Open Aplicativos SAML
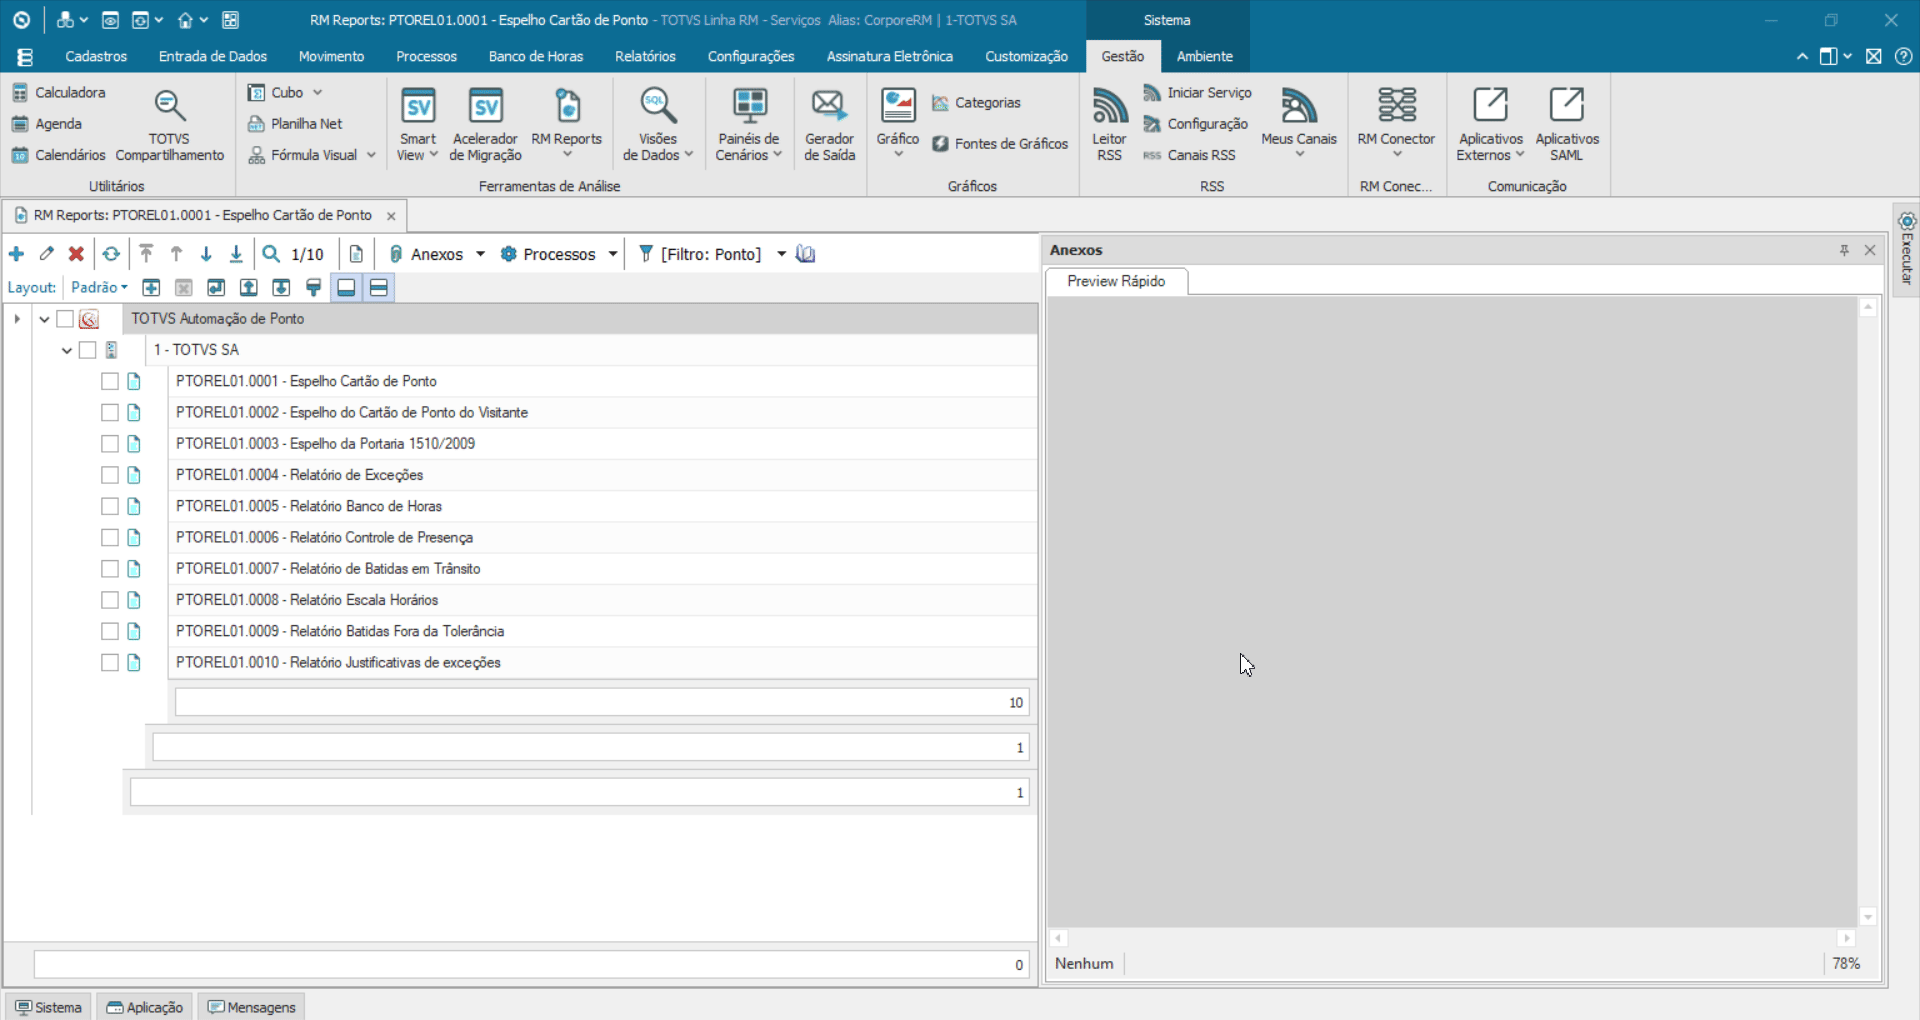Viewport: 1920px width, 1020px height. click(x=1567, y=125)
